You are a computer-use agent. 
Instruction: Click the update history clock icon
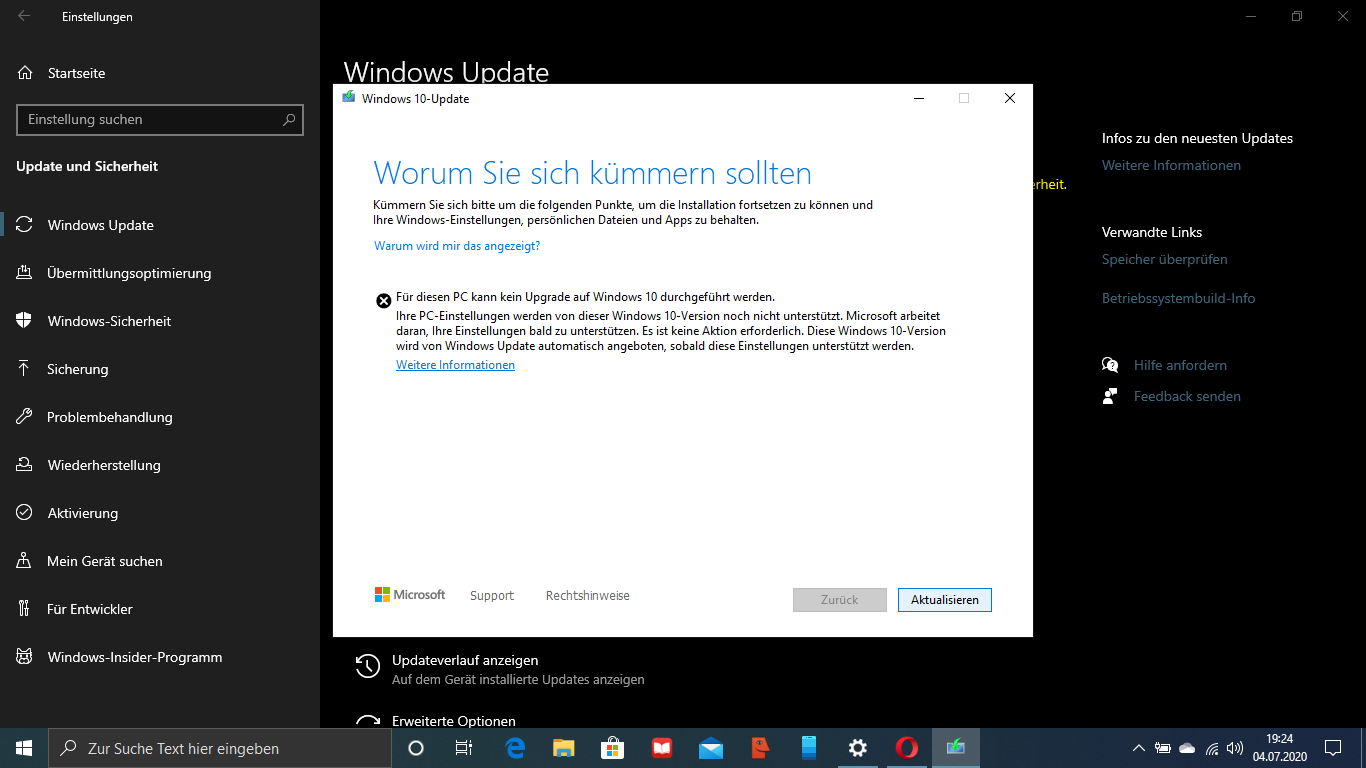click(x=368, y=666)
